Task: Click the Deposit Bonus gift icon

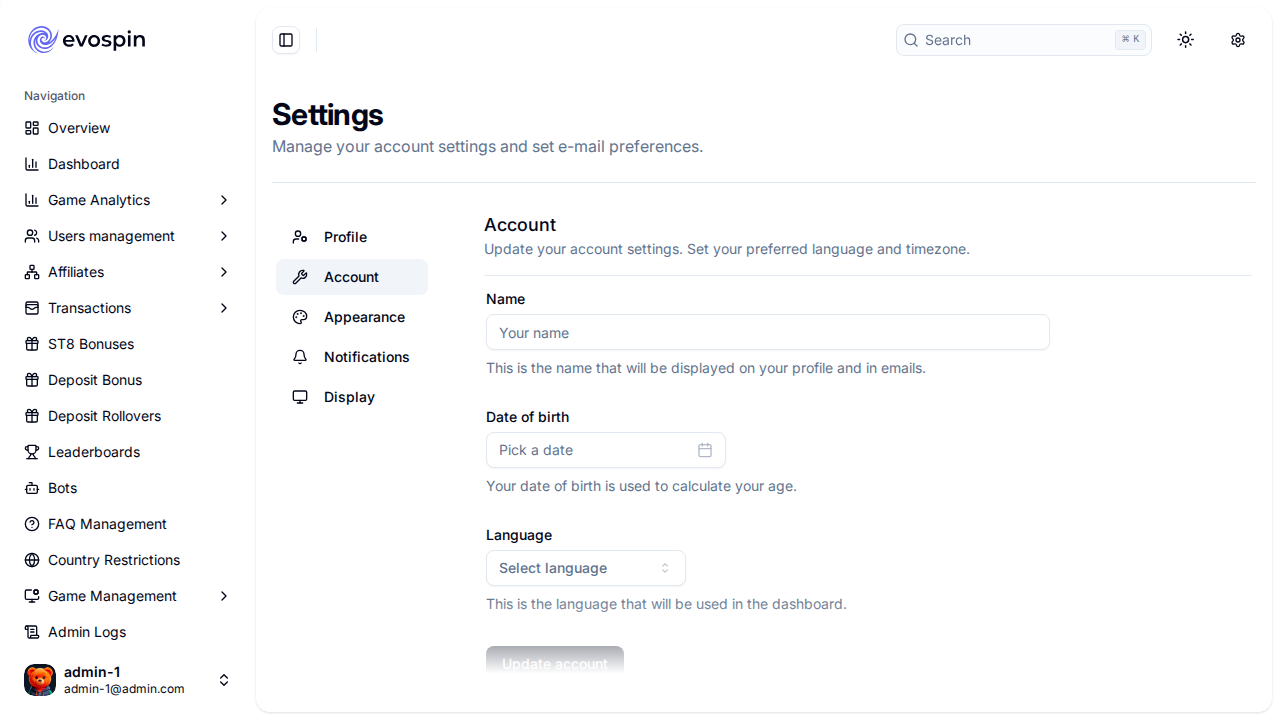Action: (32, 380)
